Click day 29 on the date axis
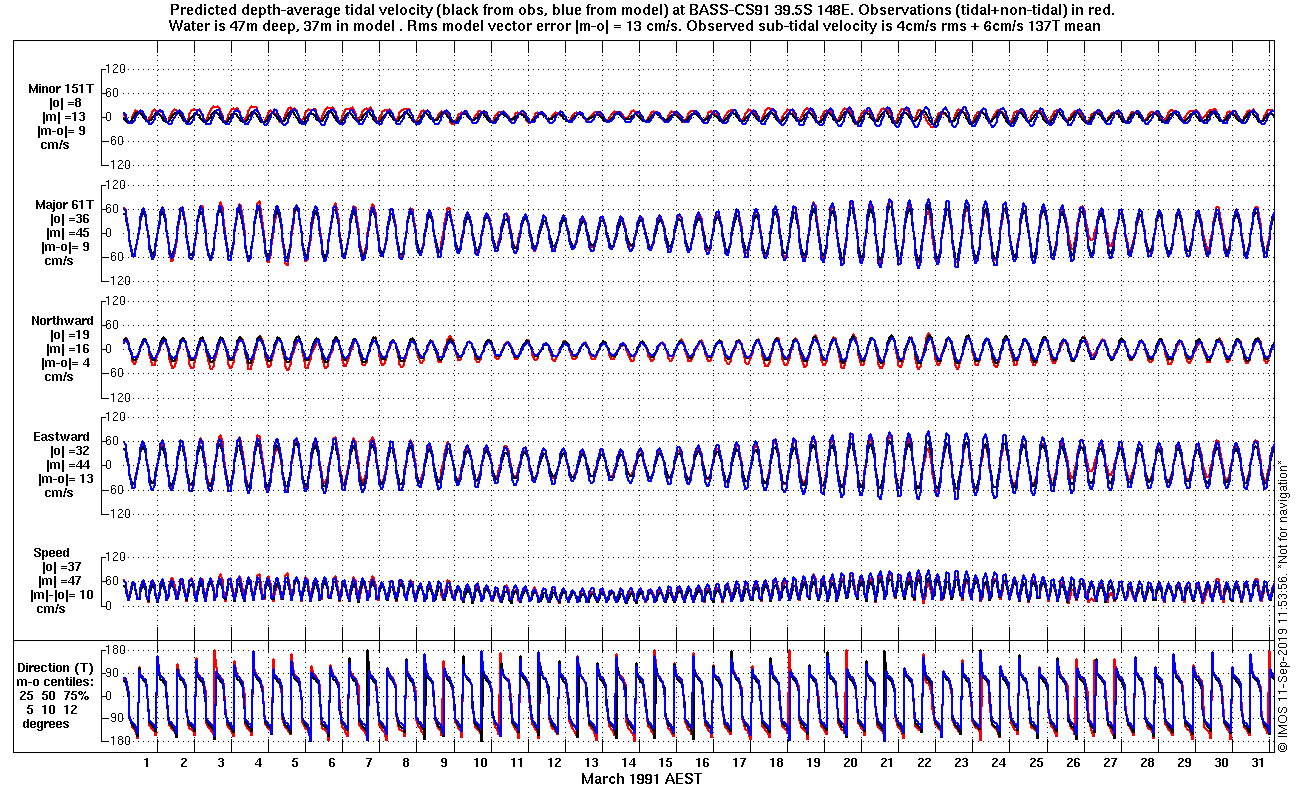 pos(1183,763)
